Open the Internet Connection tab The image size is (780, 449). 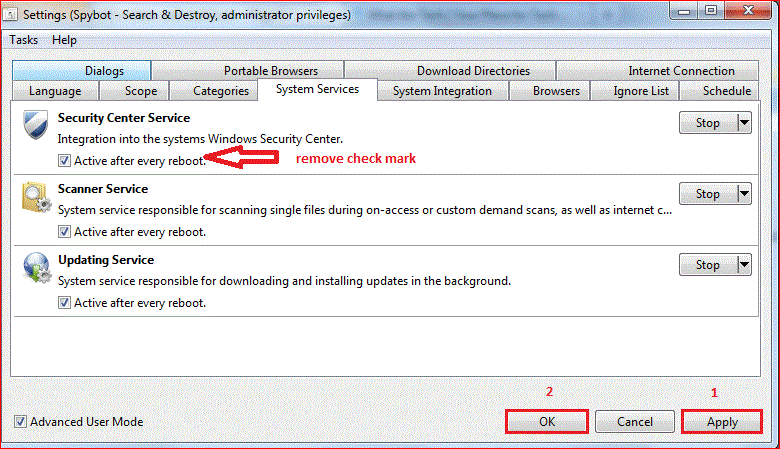tap(658, 71)
